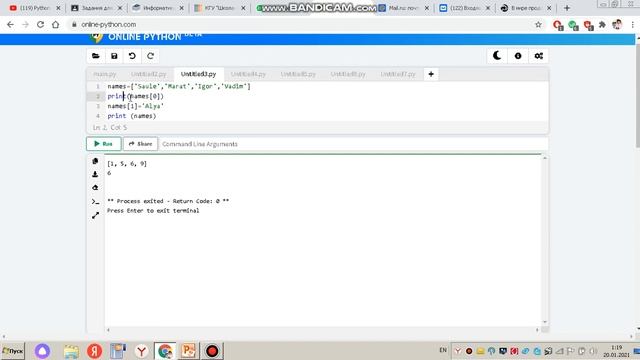Click the 'Press Enter to exit terminal' text
640x360 pixels.
pos(153,211)
